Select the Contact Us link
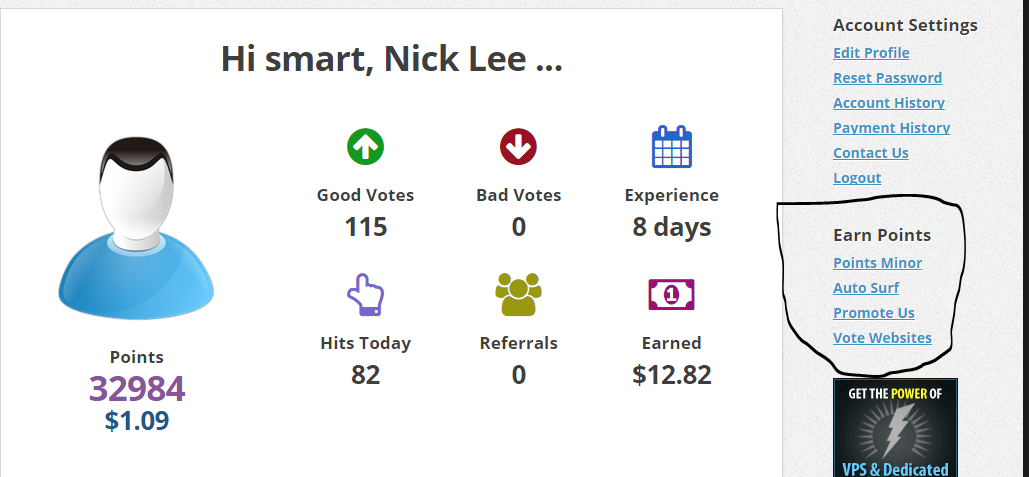The image size is (1029, 477). click(870, 153)
